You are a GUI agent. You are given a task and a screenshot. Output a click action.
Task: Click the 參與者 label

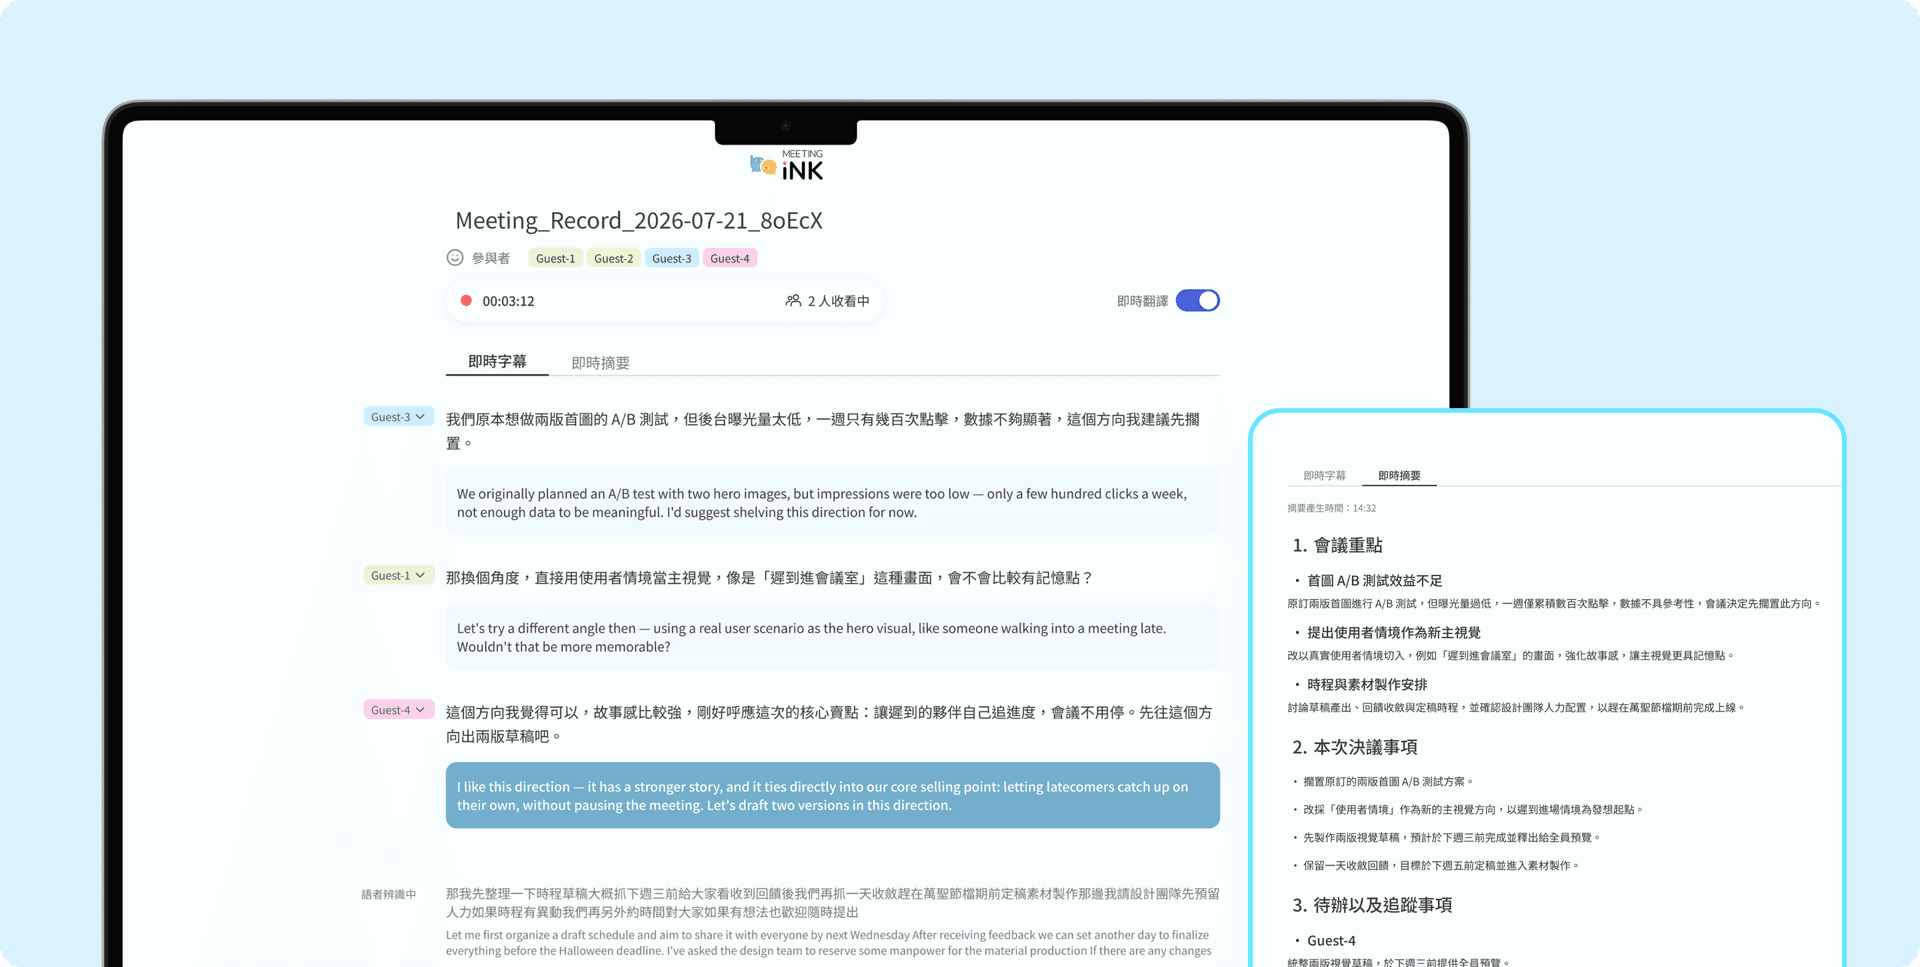[x=491, y=258]
